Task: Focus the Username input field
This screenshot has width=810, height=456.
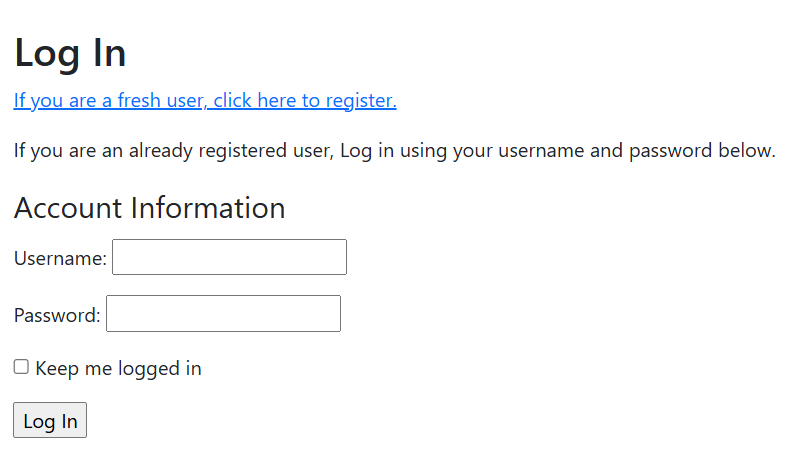Action: (x=229, y=257)
